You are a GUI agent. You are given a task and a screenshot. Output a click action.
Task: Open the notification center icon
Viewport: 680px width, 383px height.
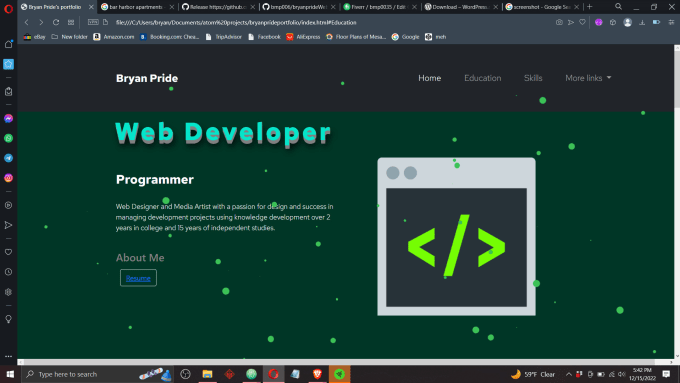click(667, 374)
